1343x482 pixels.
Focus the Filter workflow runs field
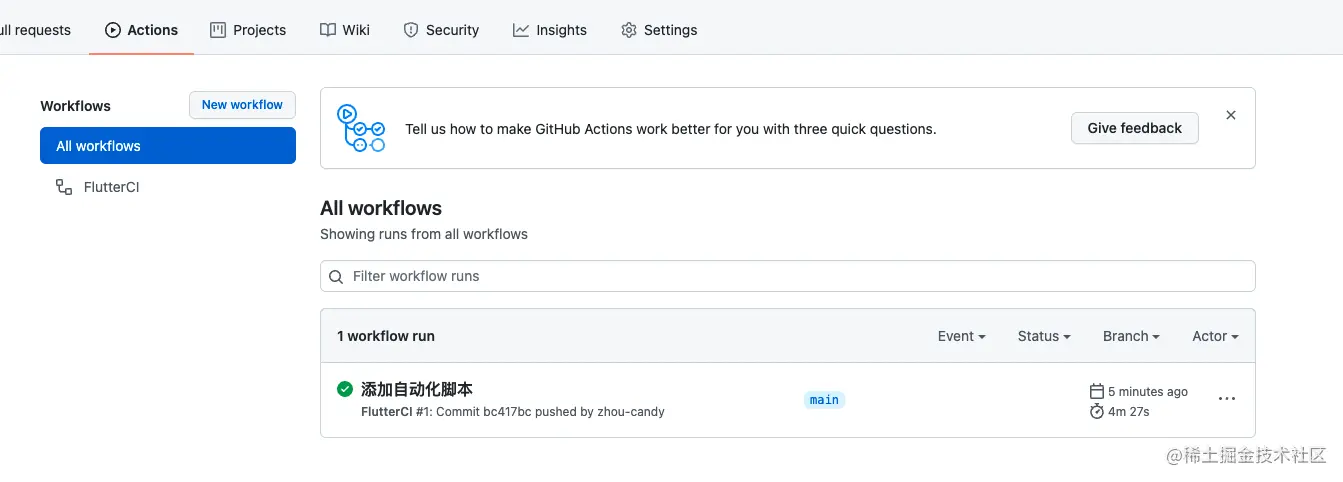click(788, 276)
